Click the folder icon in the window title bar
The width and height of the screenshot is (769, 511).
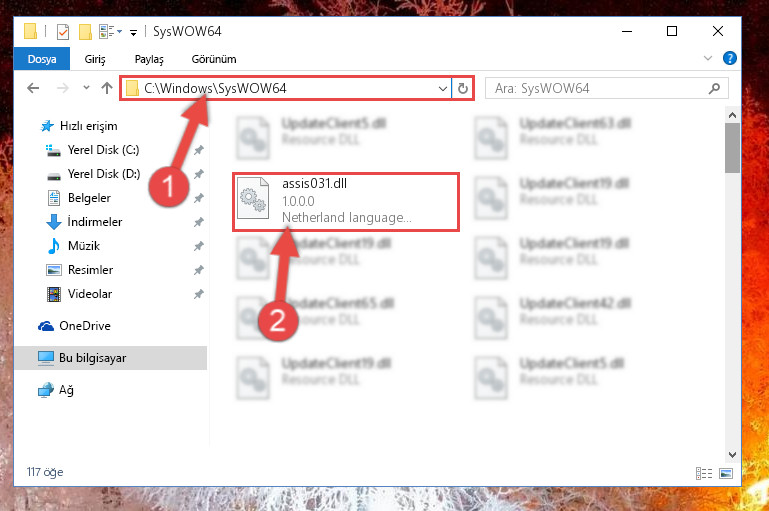pos(30,31)
